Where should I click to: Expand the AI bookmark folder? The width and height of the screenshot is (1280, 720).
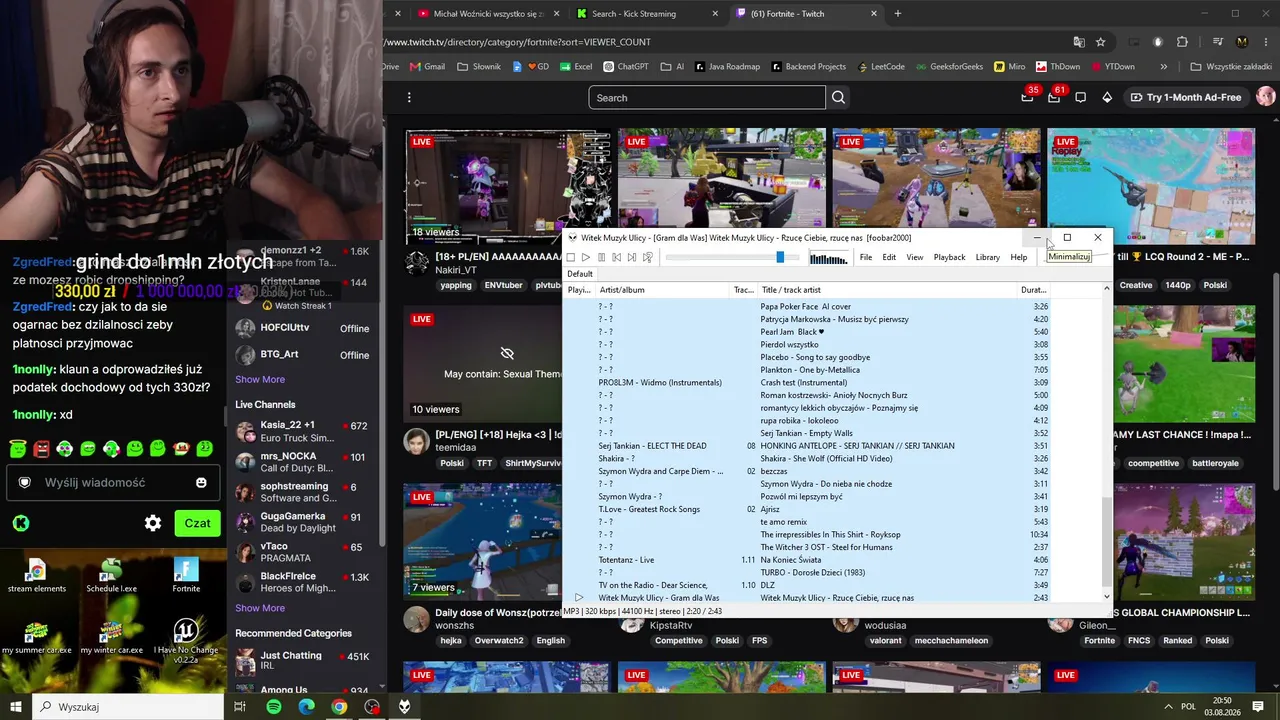point(672,67)
